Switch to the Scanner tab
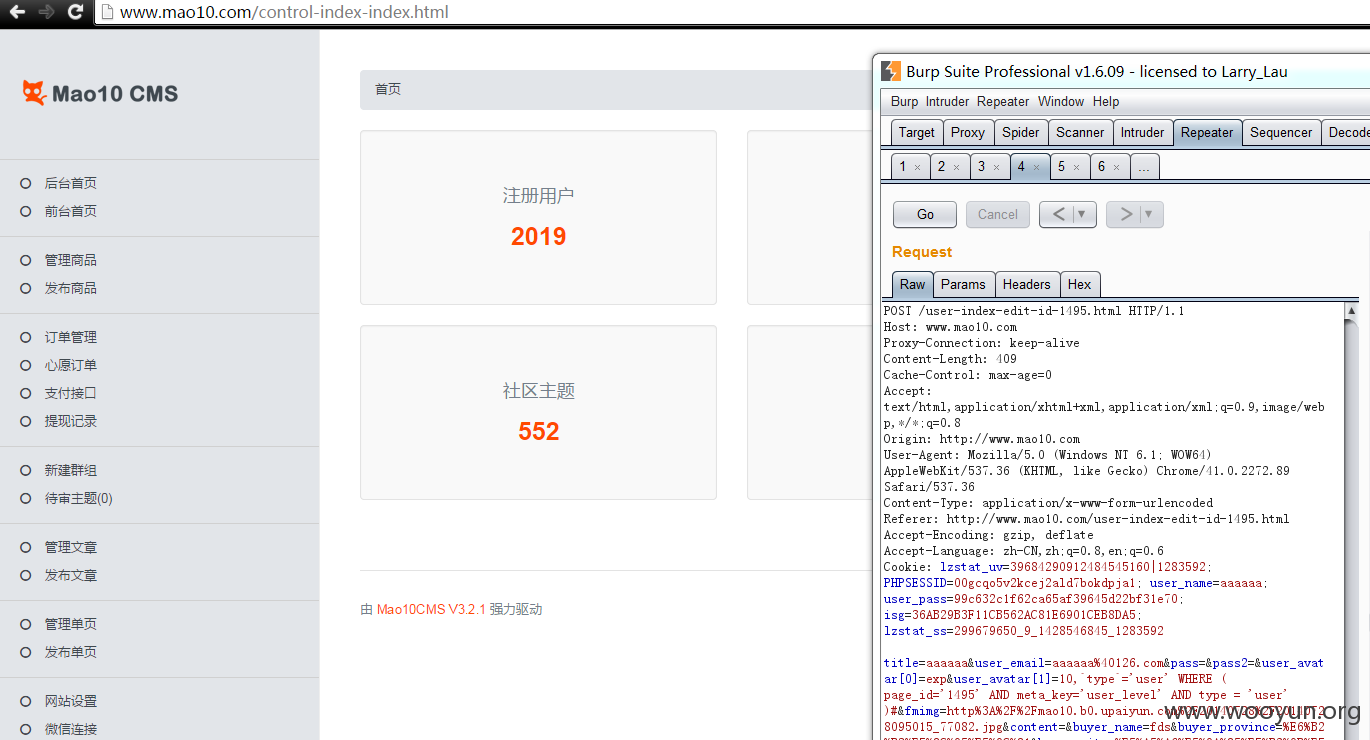The image size is (1370, 740). [1080, 132]
